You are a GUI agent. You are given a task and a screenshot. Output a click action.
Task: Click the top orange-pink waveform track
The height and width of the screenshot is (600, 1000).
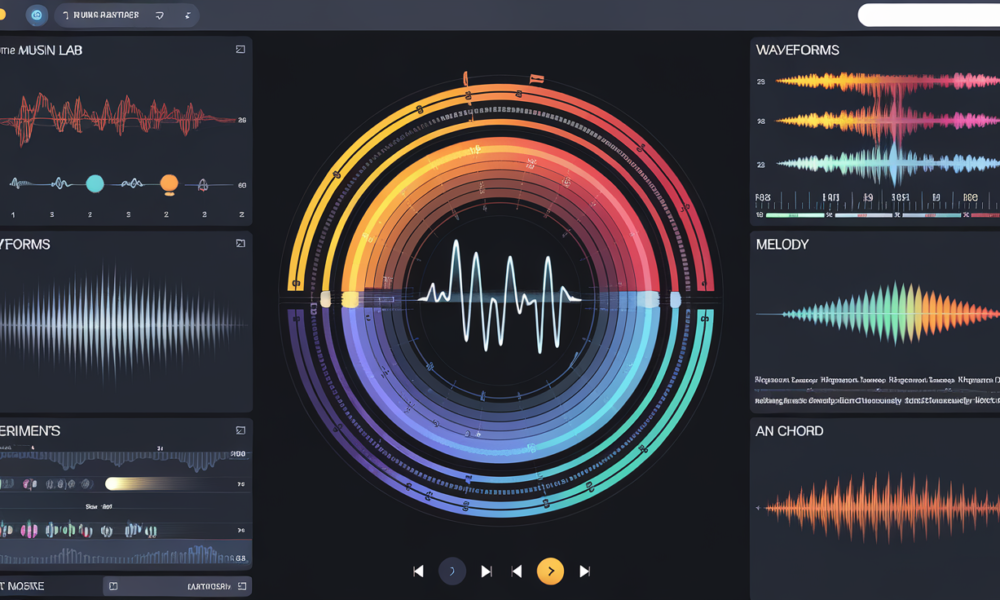[888, 82]
